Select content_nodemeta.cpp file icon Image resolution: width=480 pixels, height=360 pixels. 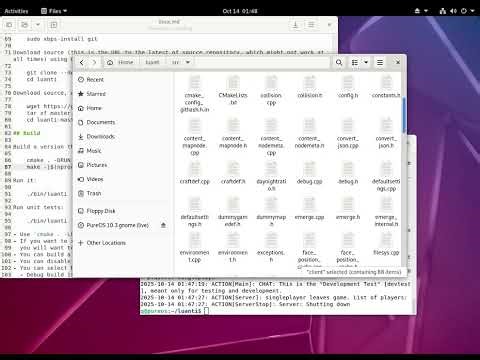pyautogui.click(x=271, y=126)
